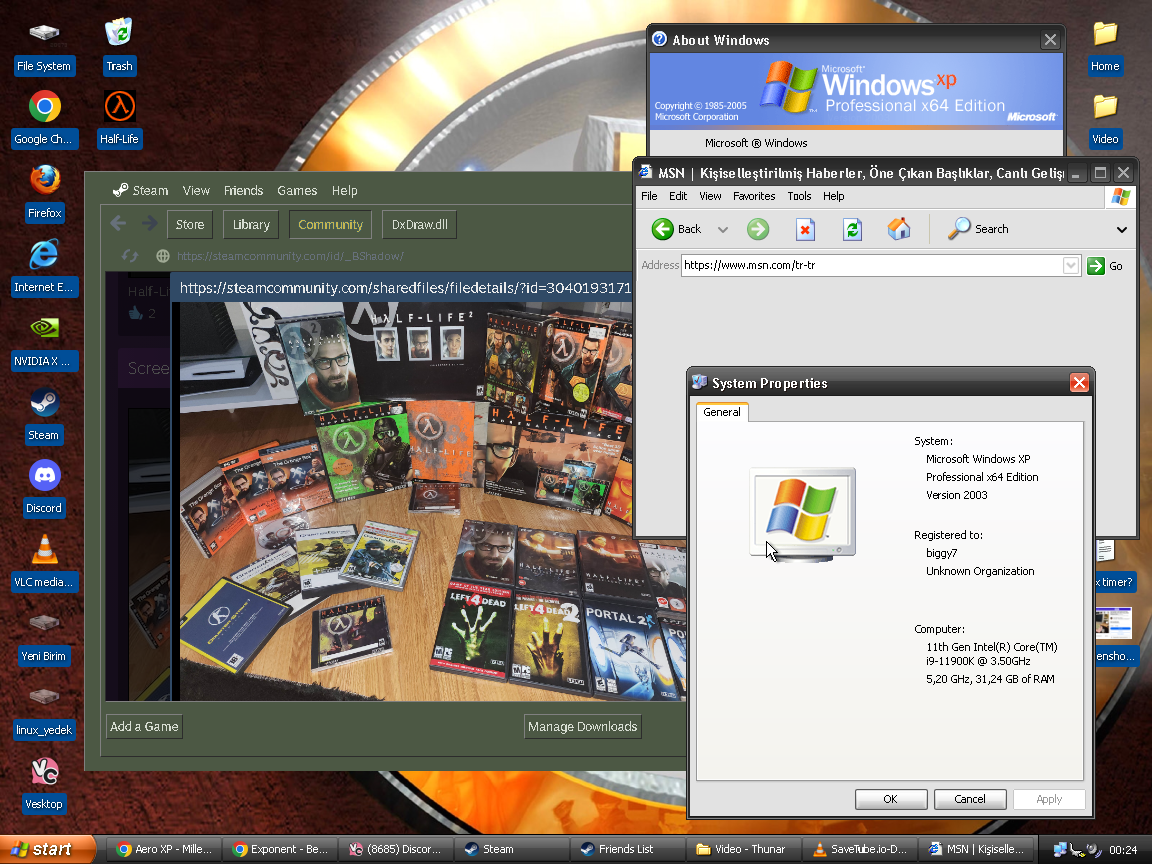Click the Home icon in the MSN browser toolbar
The image size is (1152, 864).
[x=899, y=229]
